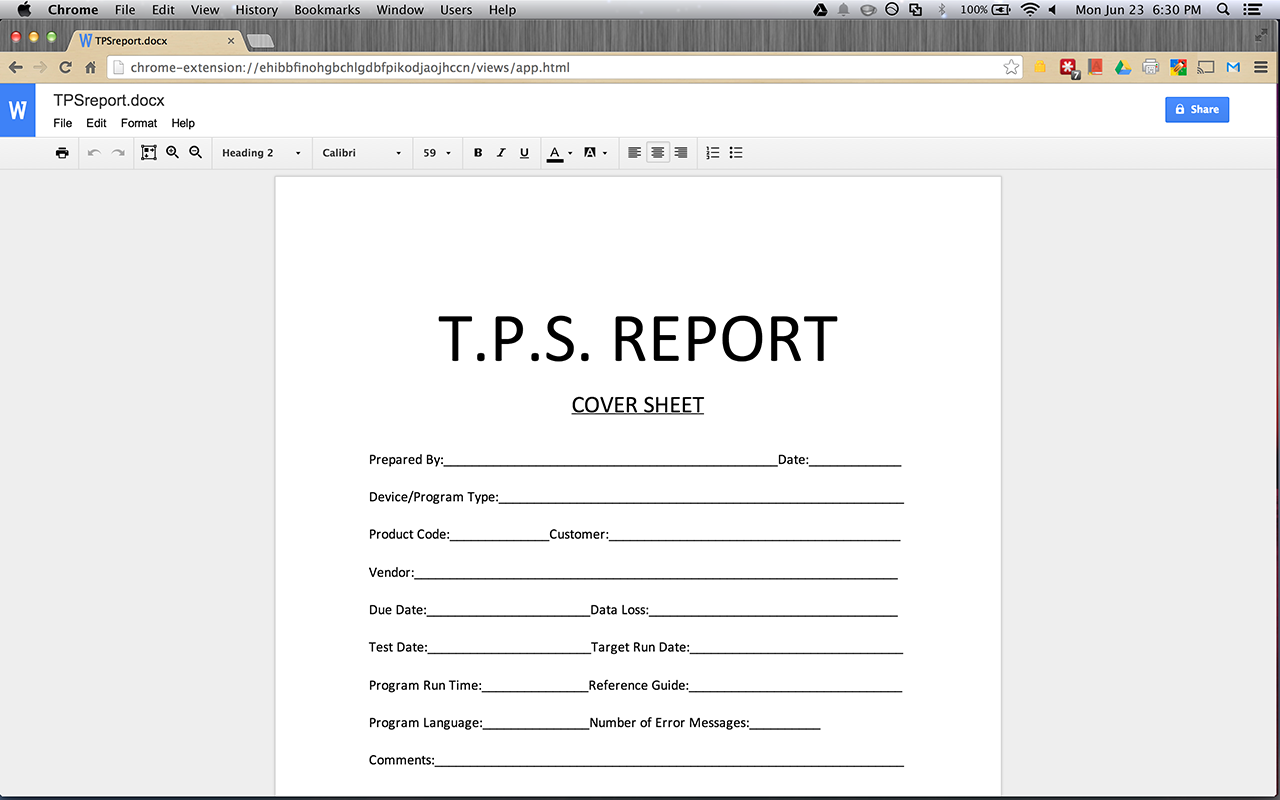Open the Calibri font dropdown

tap(361, 153)
